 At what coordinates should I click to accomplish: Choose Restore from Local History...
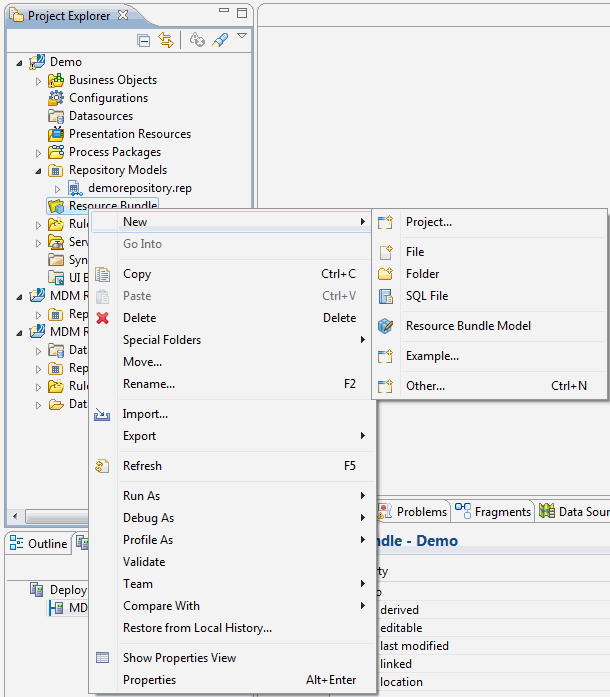click(x=231, y=628)
